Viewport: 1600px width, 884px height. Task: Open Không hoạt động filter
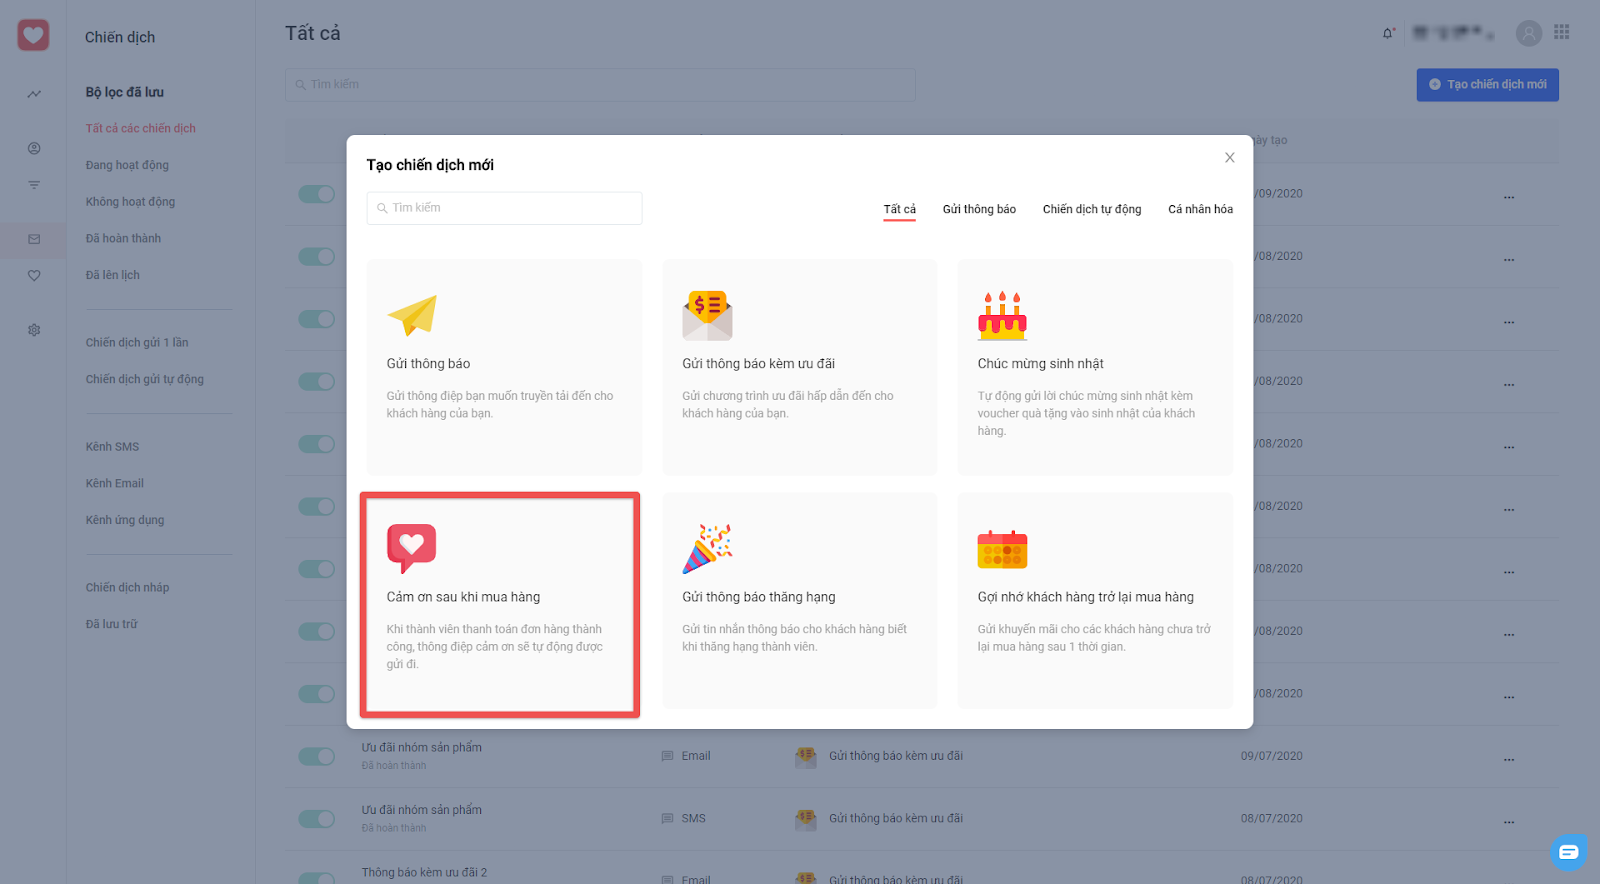tap(130, 202)
